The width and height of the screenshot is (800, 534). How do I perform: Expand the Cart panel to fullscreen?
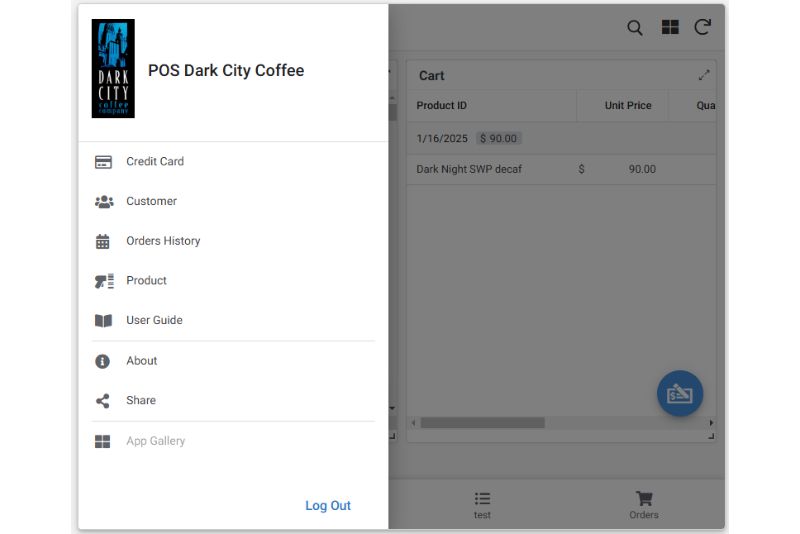tap(704, 75)
